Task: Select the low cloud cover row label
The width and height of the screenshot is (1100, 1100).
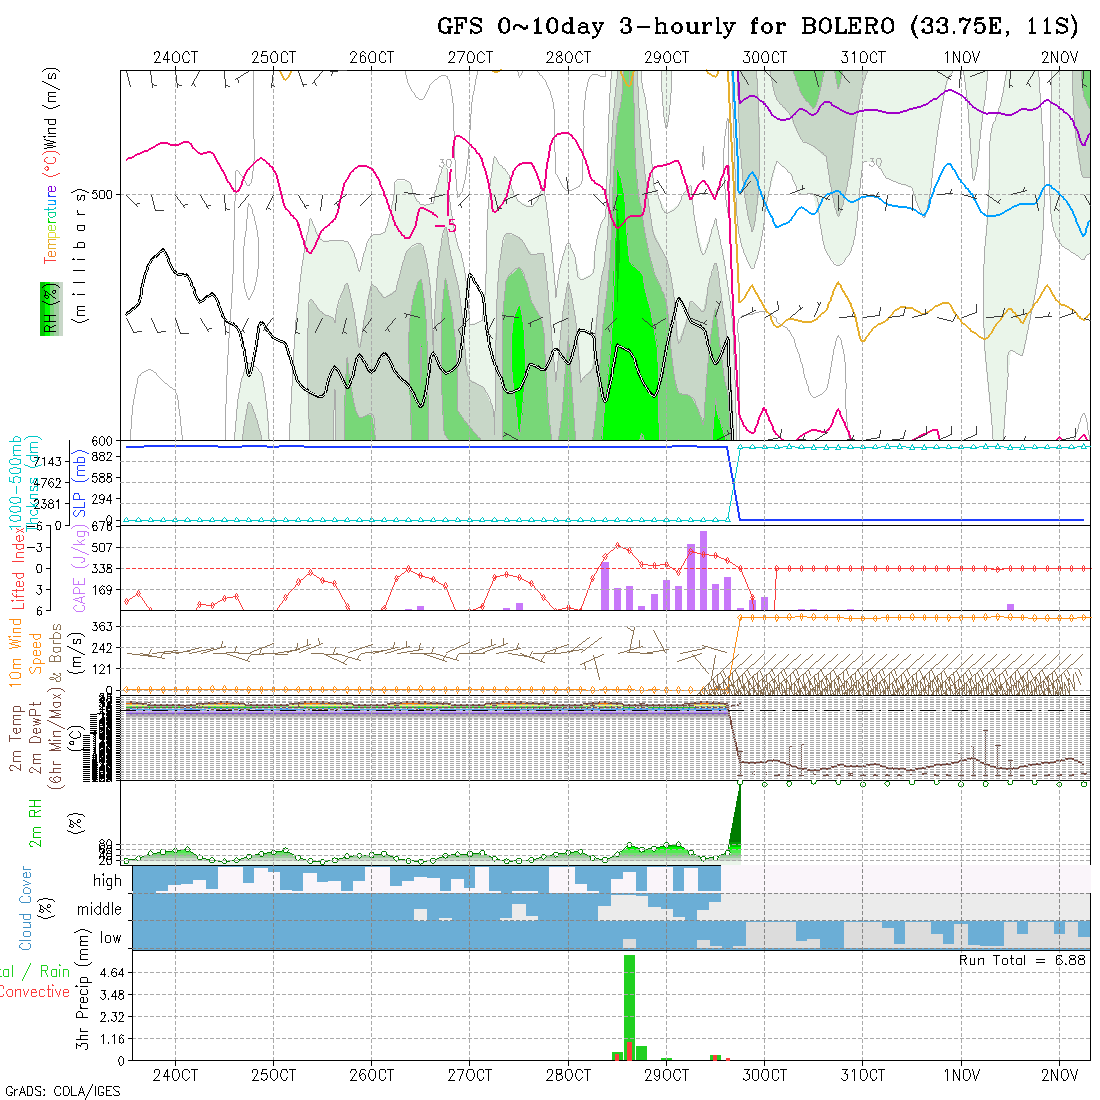Action: 110,938
